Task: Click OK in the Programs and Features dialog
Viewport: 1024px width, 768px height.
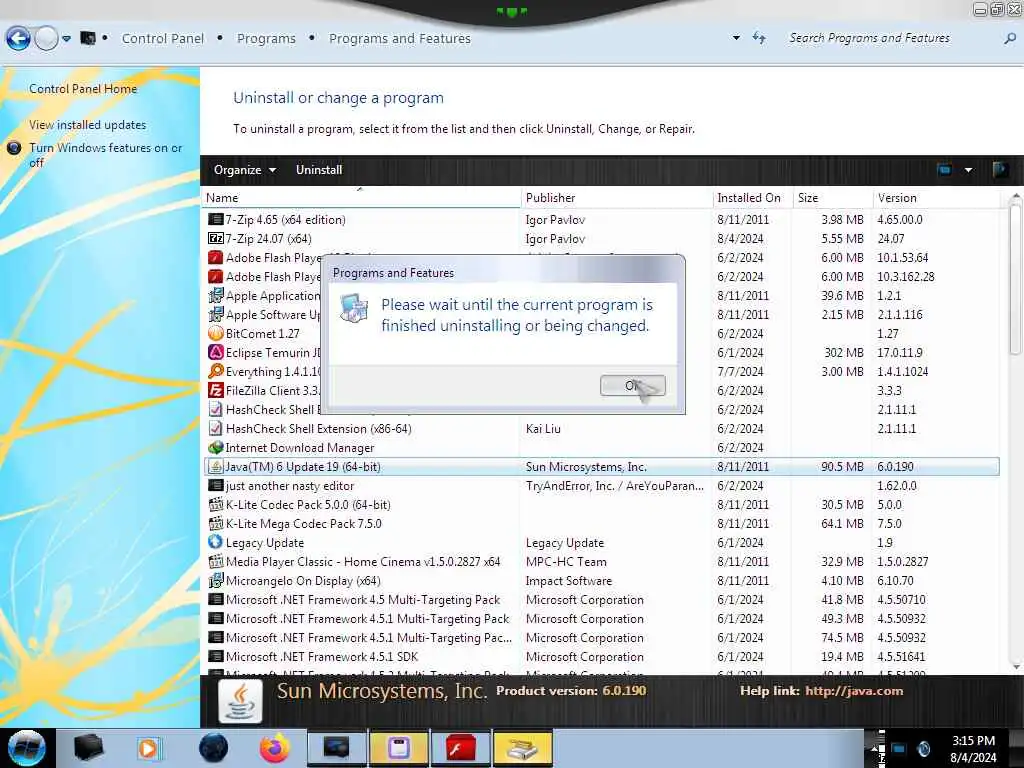Action: click(632, 385)
